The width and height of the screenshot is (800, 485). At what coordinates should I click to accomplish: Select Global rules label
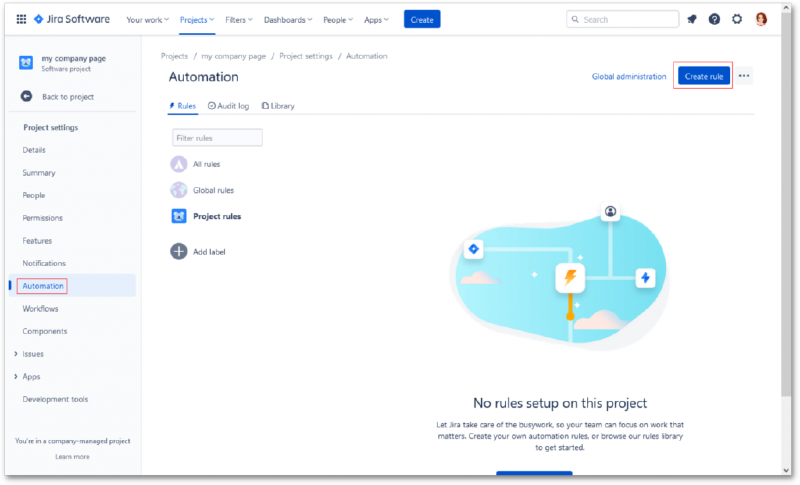(213, 190)
